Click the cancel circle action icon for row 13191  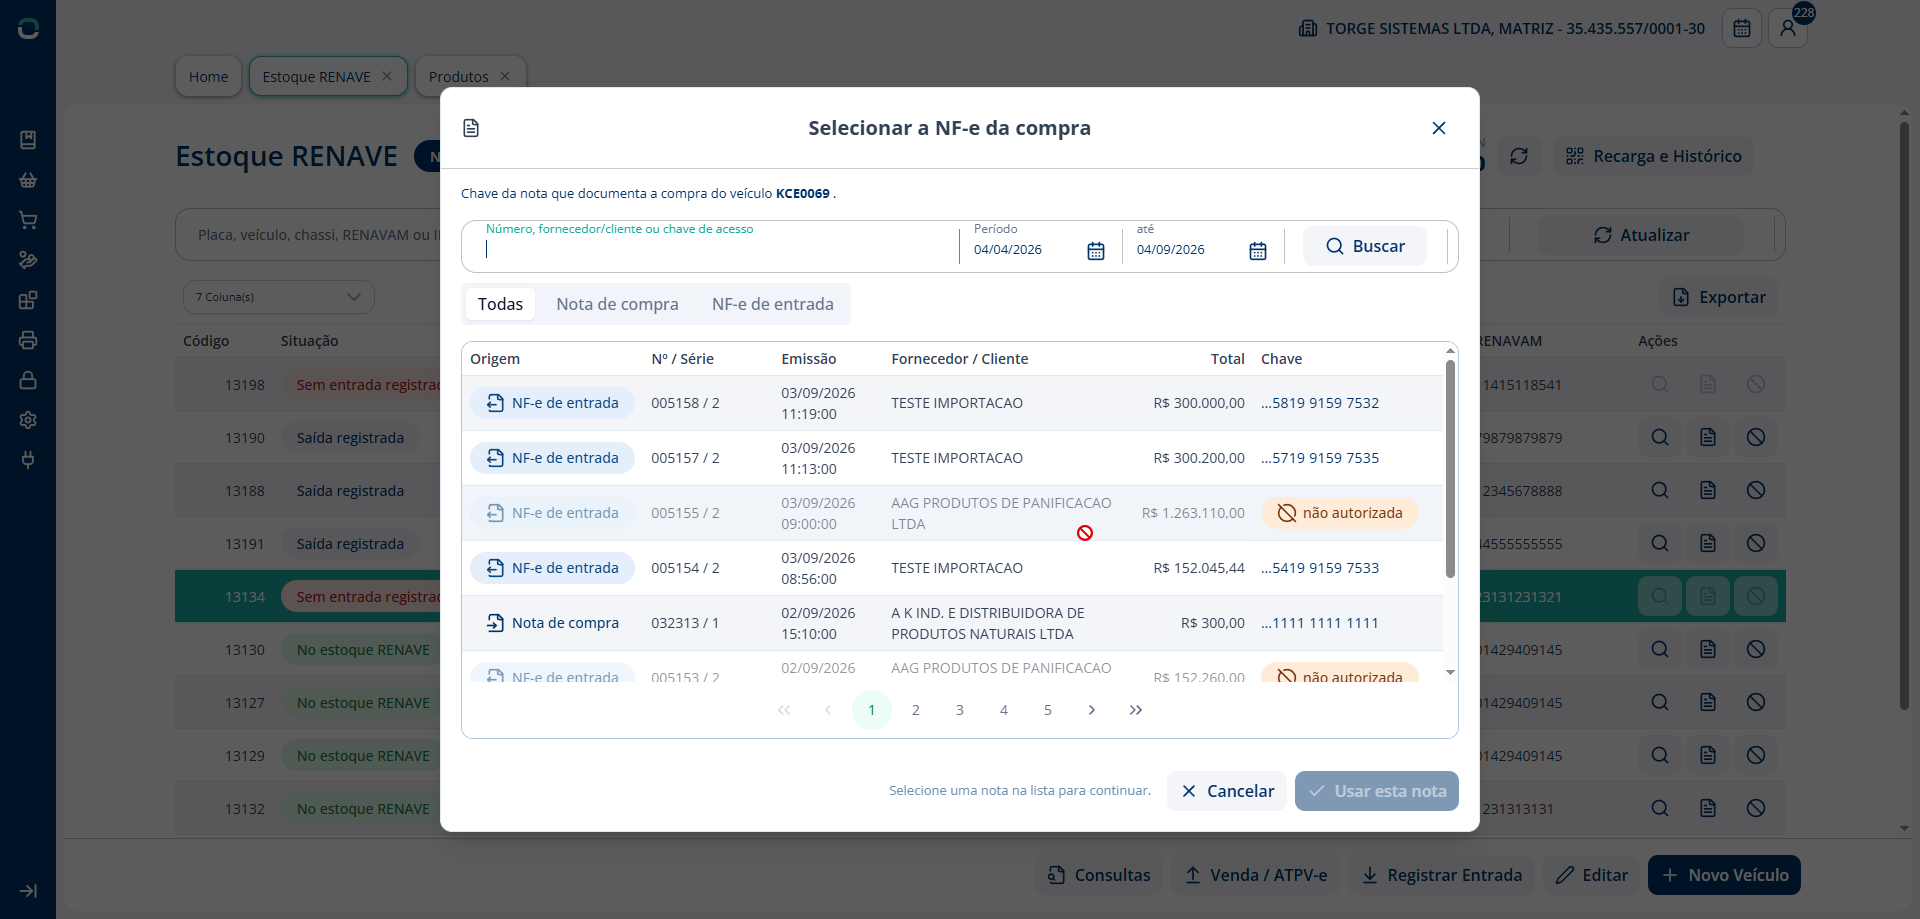(x=1756, y=543)
